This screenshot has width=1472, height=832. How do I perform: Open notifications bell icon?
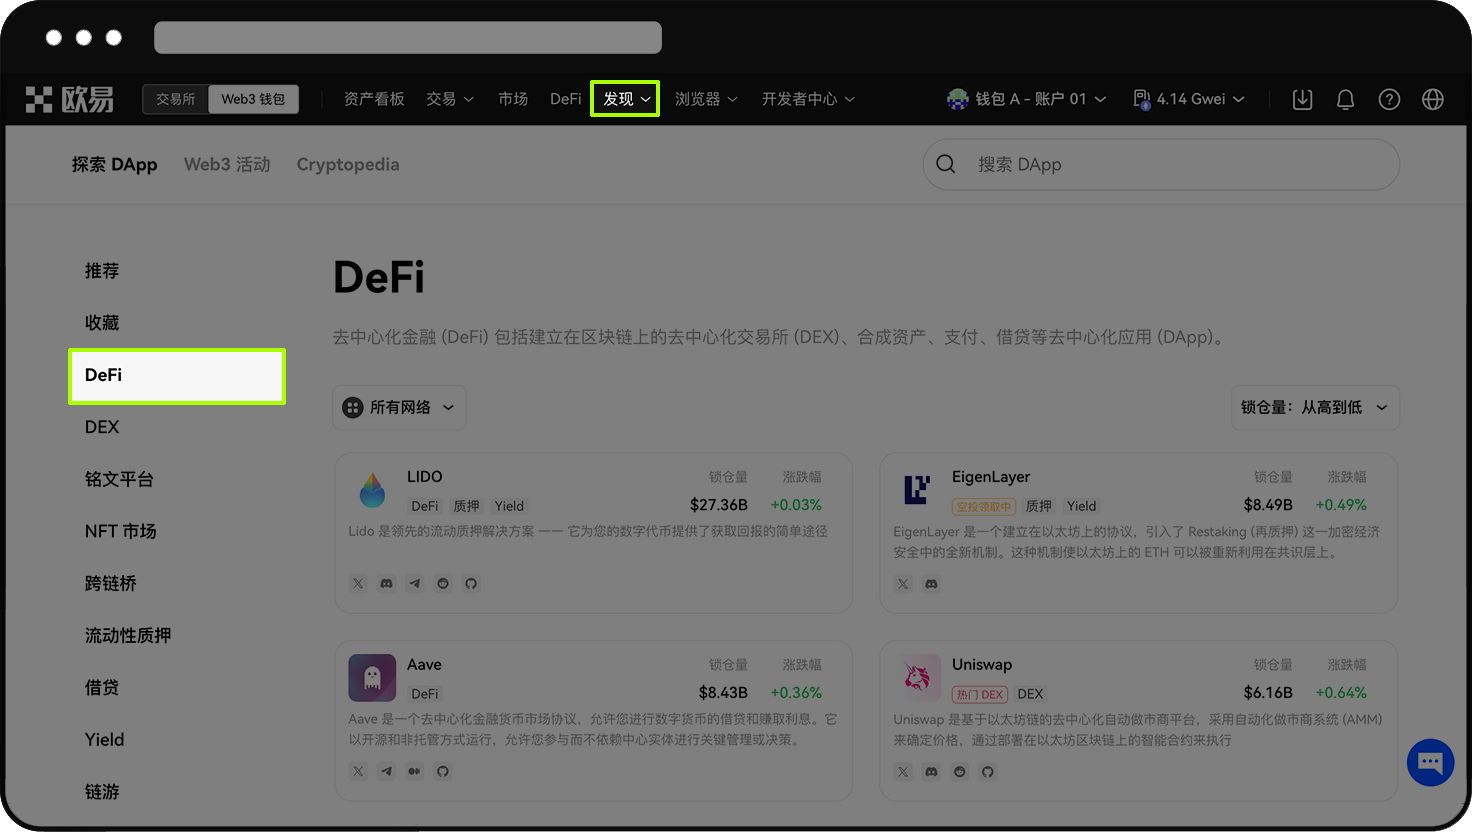(1345, 99)
